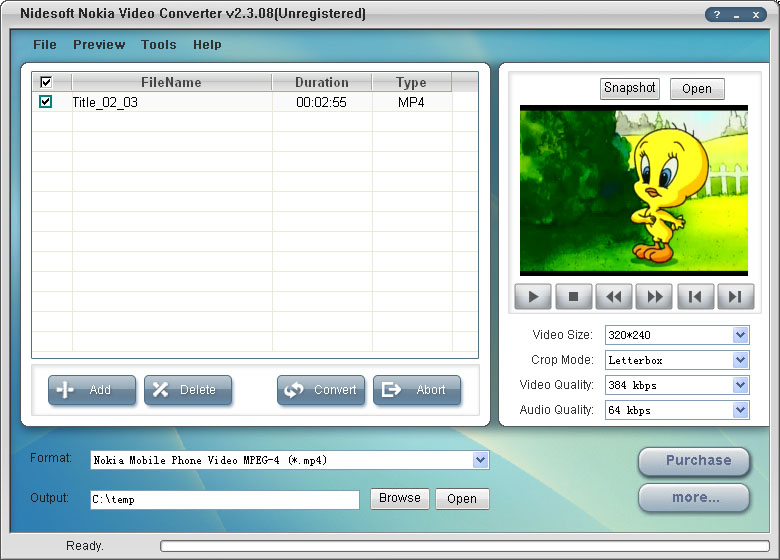Sort by the FileName column header

tap(172, 82)
